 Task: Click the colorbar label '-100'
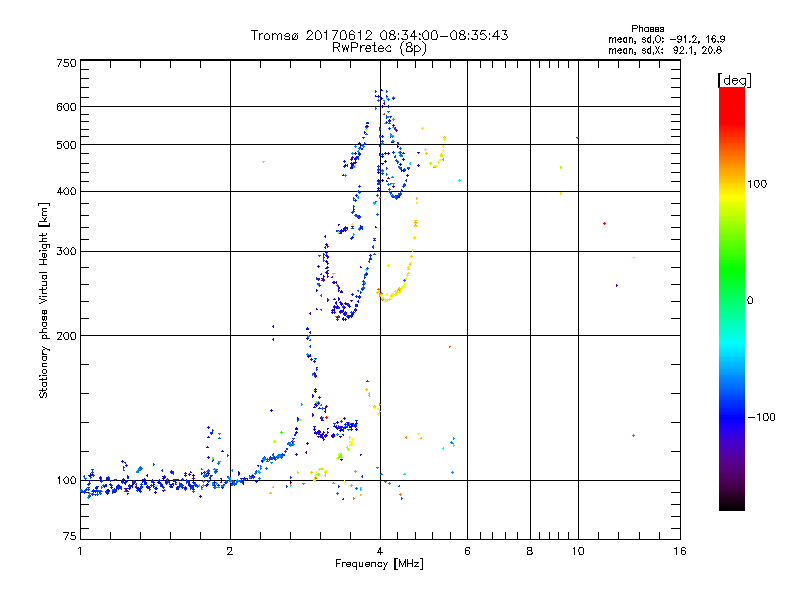(x=761, y=417)
